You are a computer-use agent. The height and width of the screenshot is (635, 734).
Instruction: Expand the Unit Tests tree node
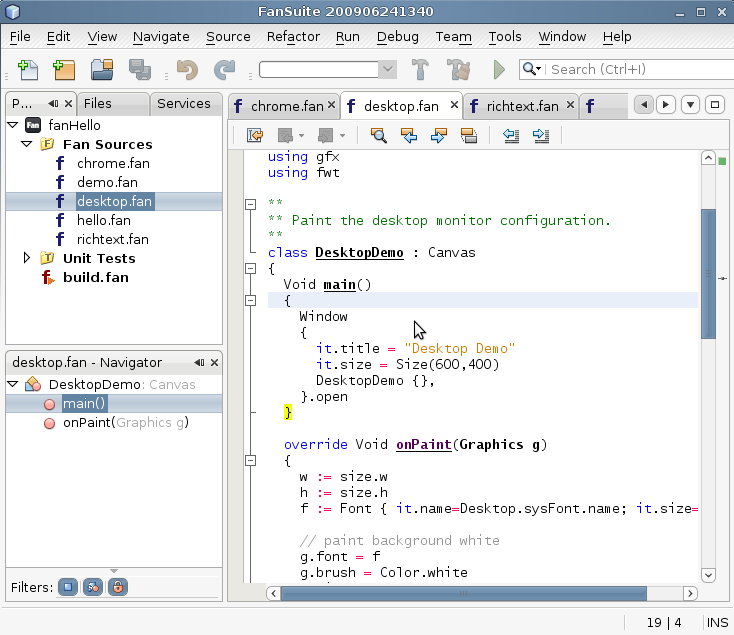pyautogui.click(x=27, y=258)
